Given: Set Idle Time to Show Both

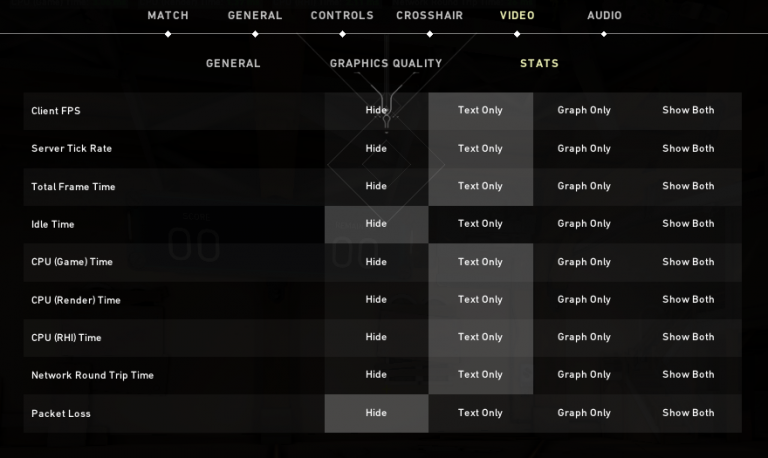Looking at the screenshot, I should tap(688, 224).
